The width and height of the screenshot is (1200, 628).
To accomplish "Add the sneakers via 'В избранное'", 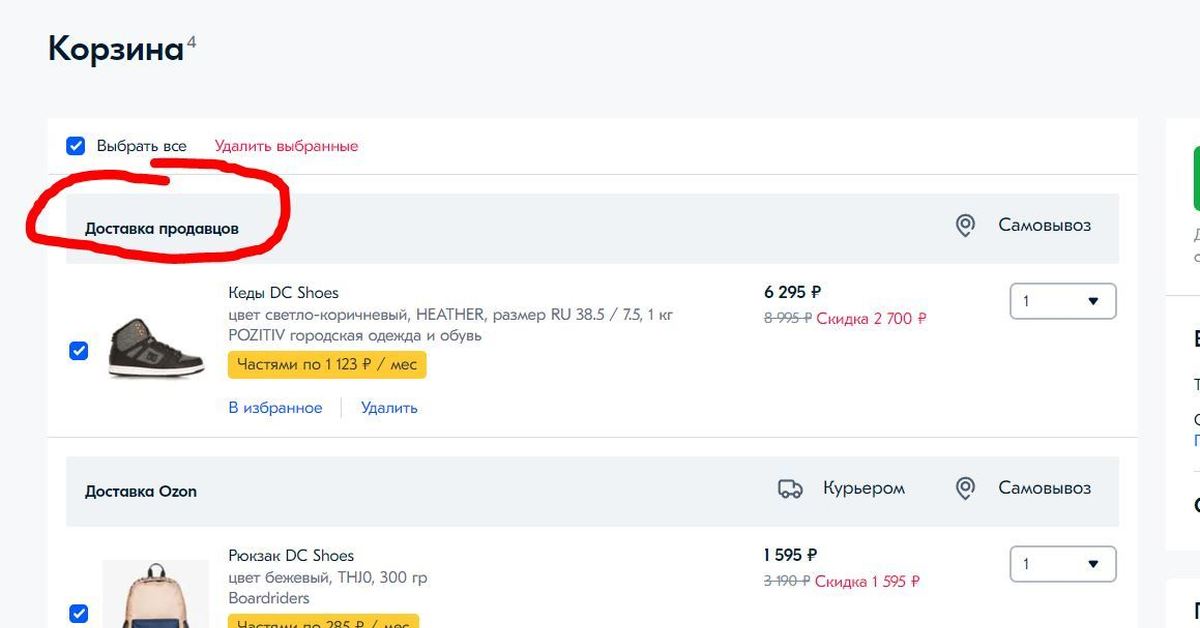I will coord(275,408).
